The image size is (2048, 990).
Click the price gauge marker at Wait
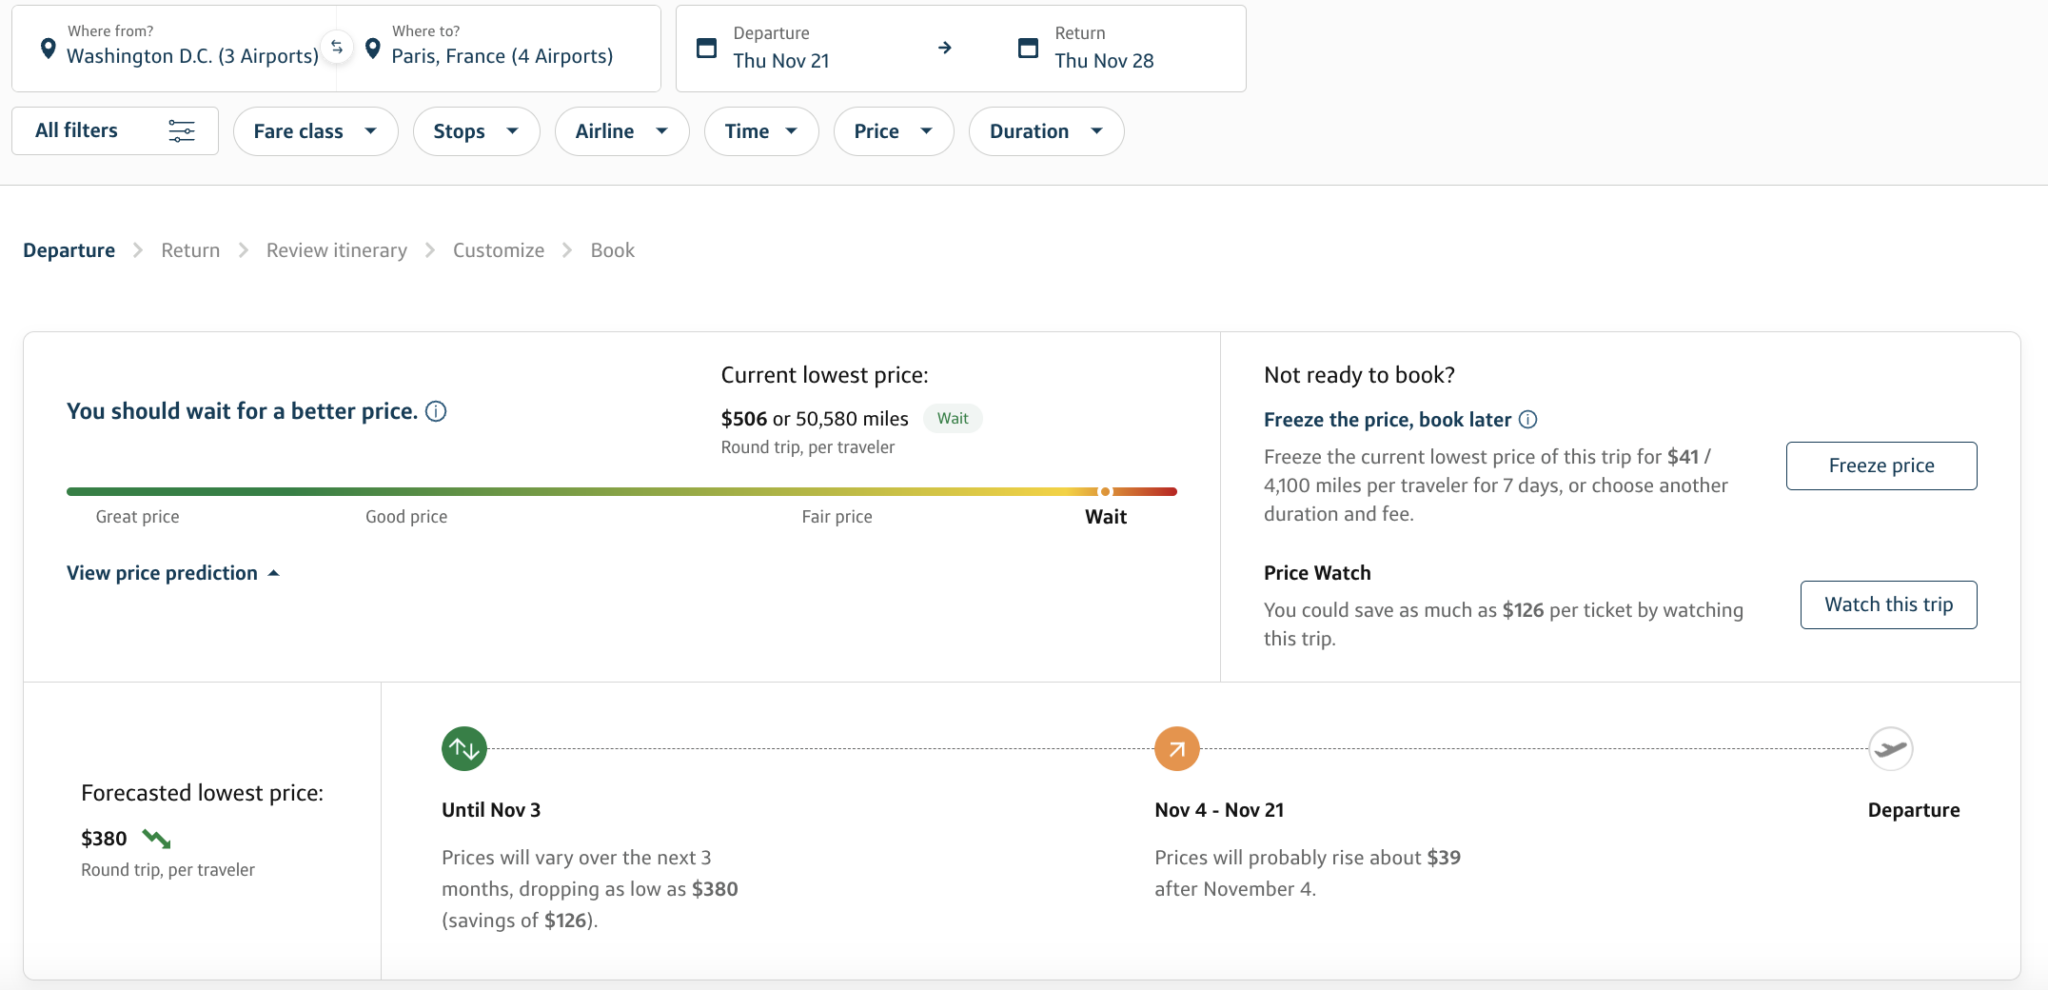1105,492
